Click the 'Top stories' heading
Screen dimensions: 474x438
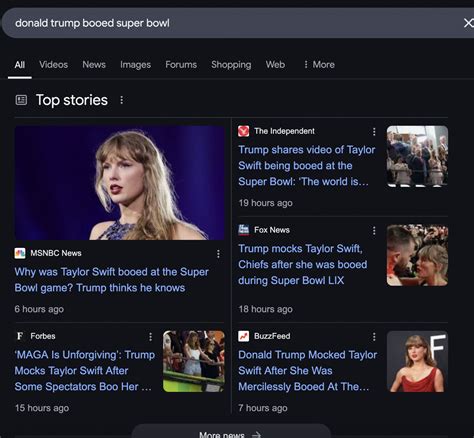coord(72,100)
